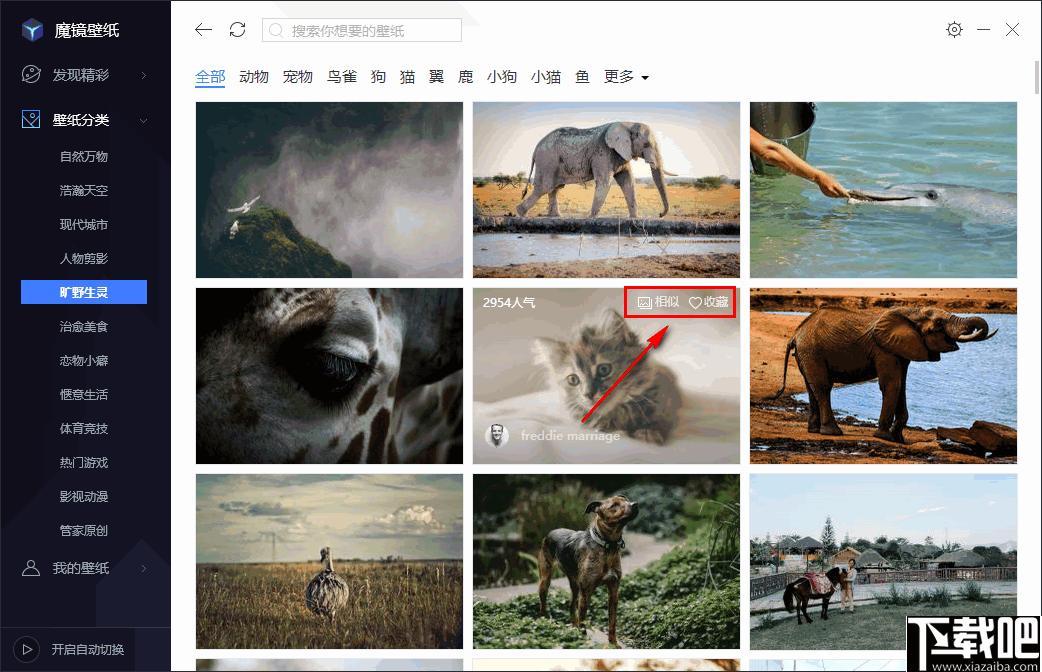Open the kitten wallpaper thumbnail
Screen dimensions: 1042x672
point(606,376)
